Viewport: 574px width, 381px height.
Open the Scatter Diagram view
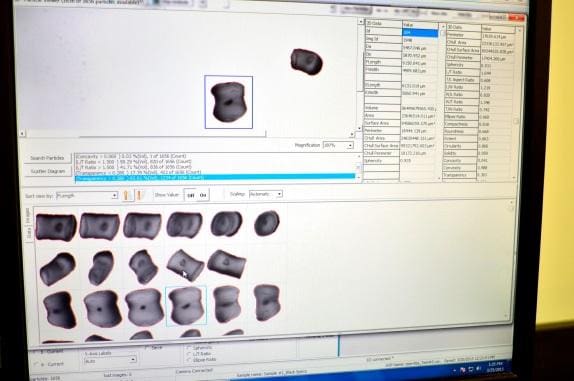(x=48, y=171)
